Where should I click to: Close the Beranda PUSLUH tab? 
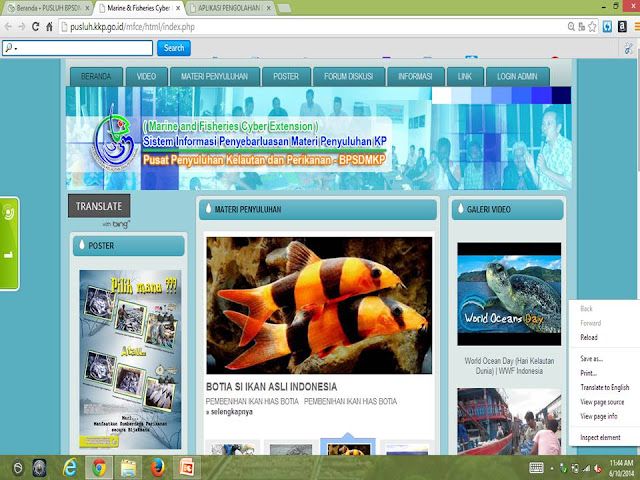click(x=87, y=8)
